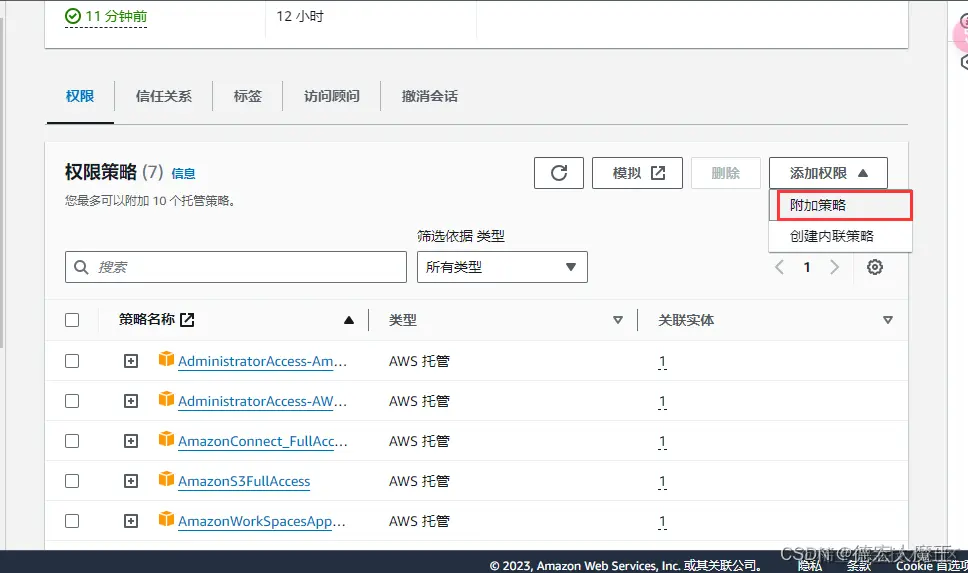Sort by 关联实体 column arrow
968x573 pixels.
(x=888, y=320)
